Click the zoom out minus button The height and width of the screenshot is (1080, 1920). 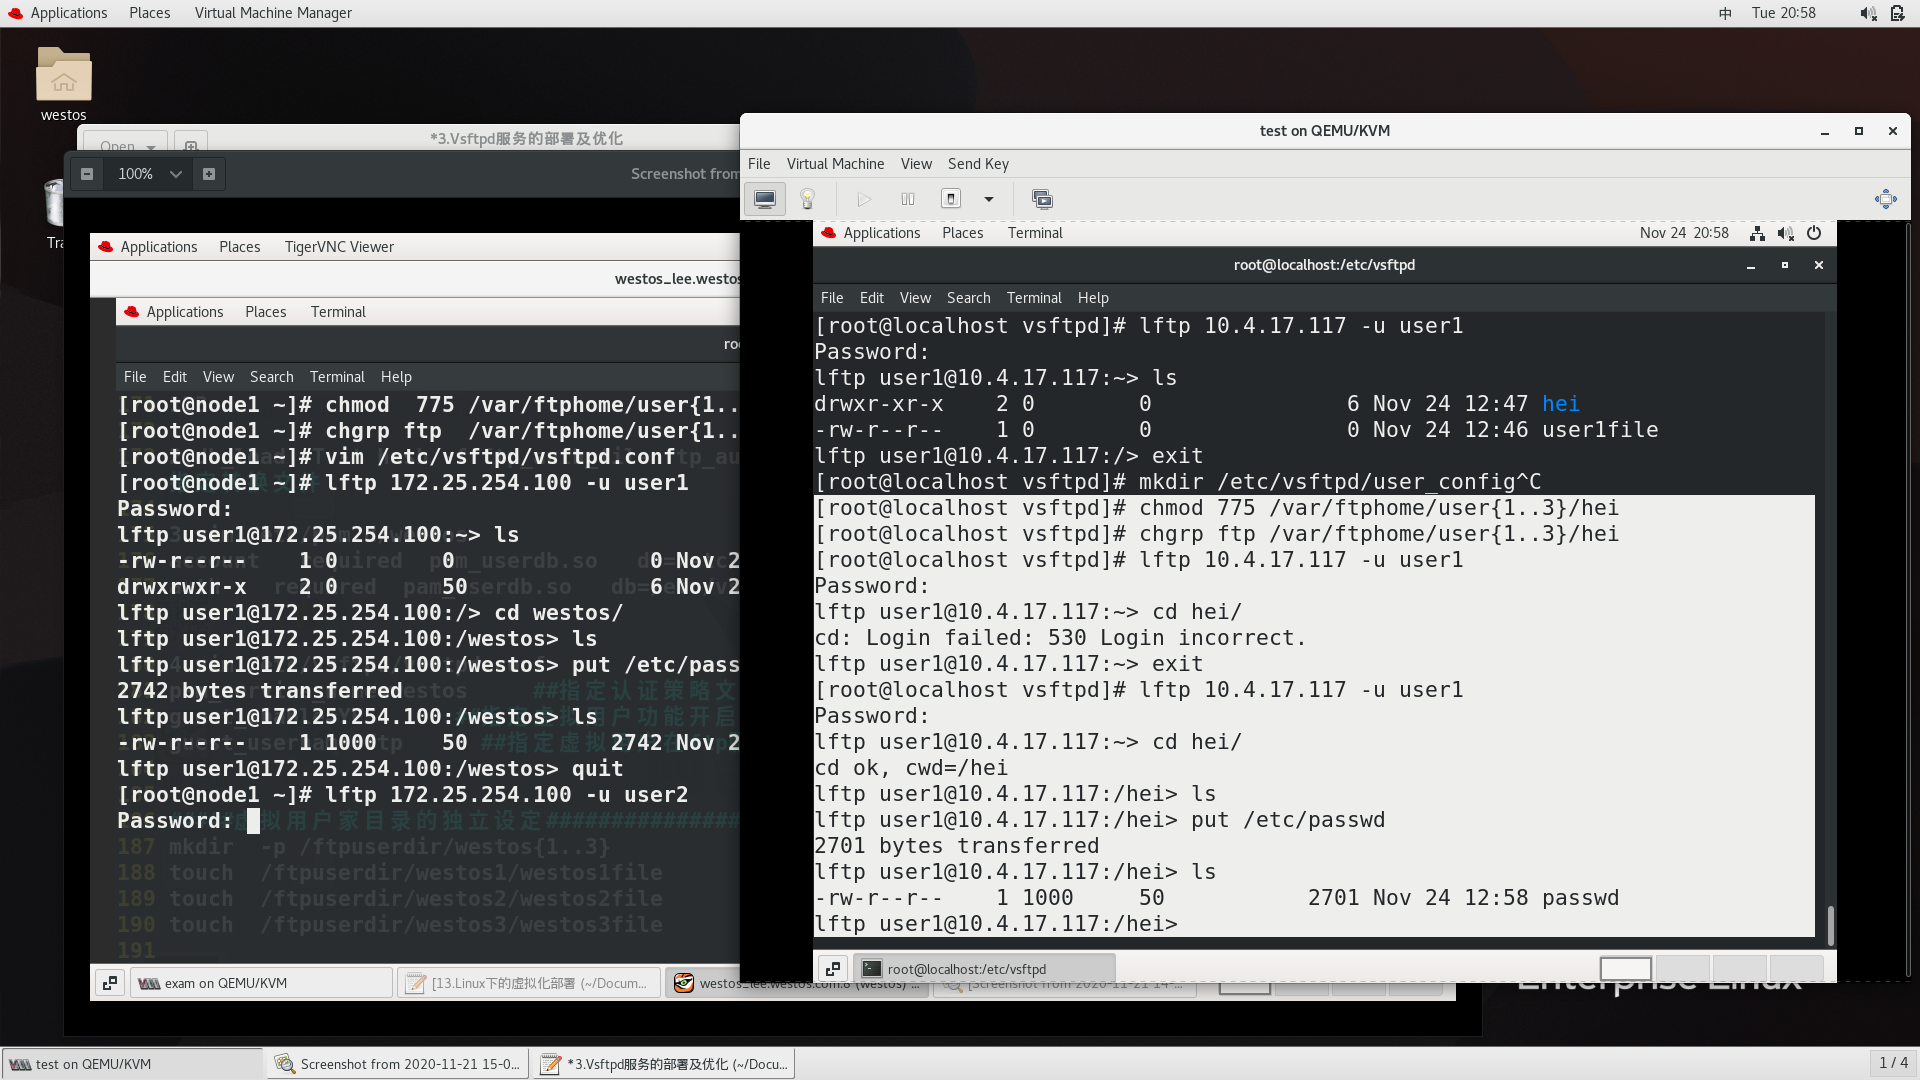pos(87,174)
